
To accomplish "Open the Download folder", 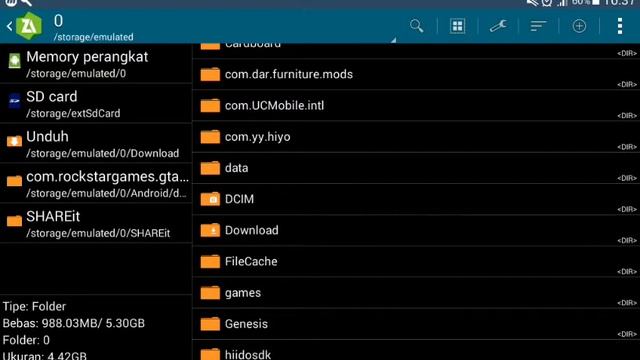I will click(416, 231).
